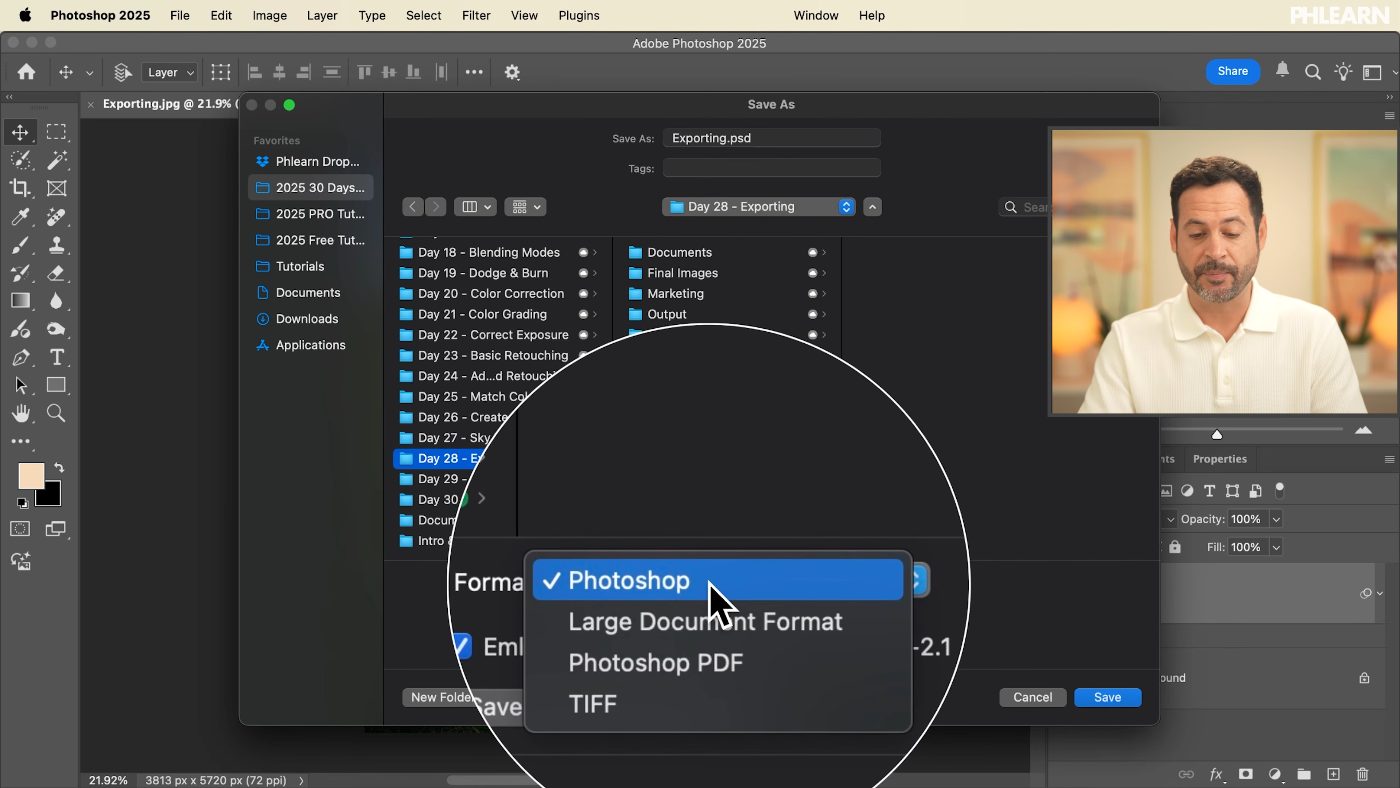
Task: Toggle the lock all layer icon
Action: pos(1175,547)
